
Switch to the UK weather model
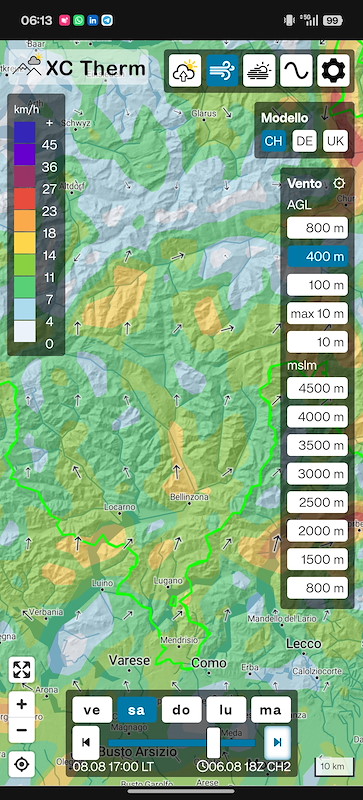click(335, 141)
